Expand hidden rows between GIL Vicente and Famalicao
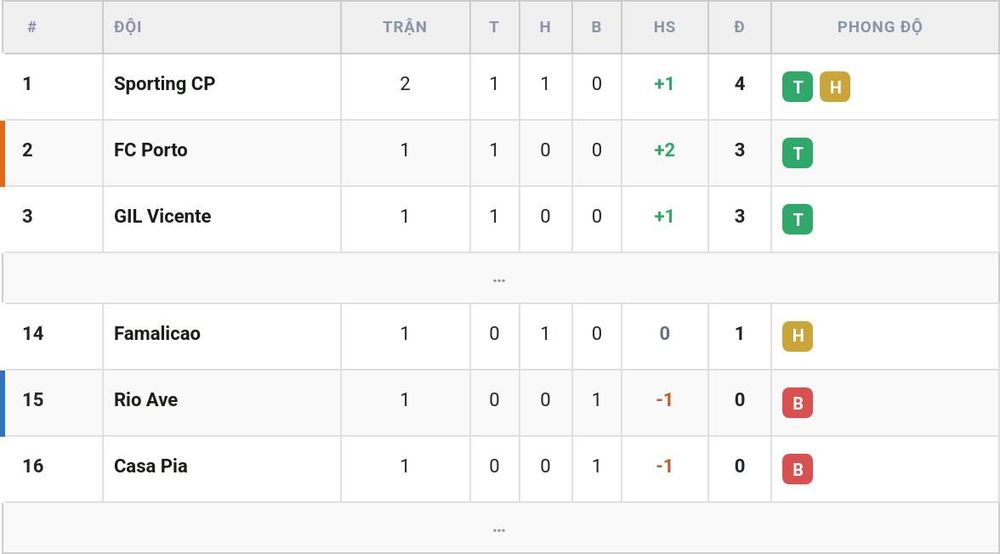1000x554 pixels. (x=500, y=278)
